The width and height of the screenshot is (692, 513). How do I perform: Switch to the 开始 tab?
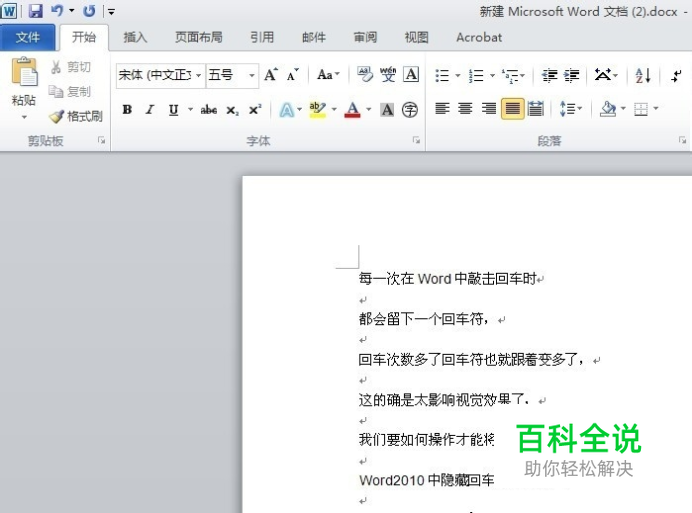click(84, 38)
